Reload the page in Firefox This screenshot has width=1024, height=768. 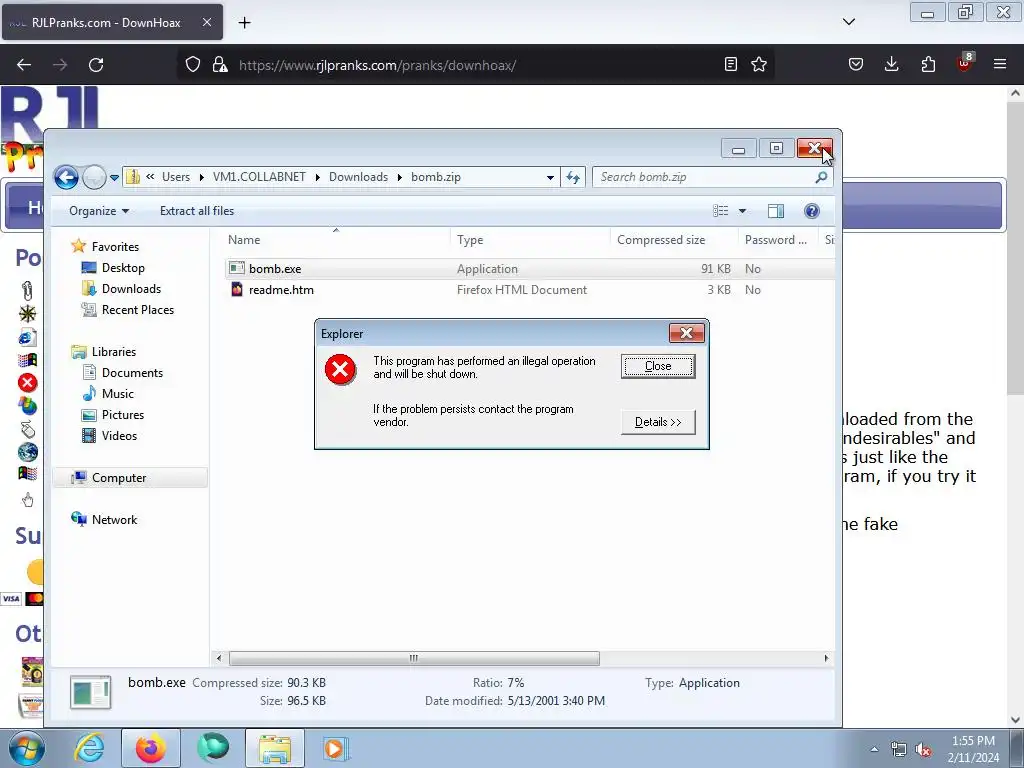pos(96,65)
